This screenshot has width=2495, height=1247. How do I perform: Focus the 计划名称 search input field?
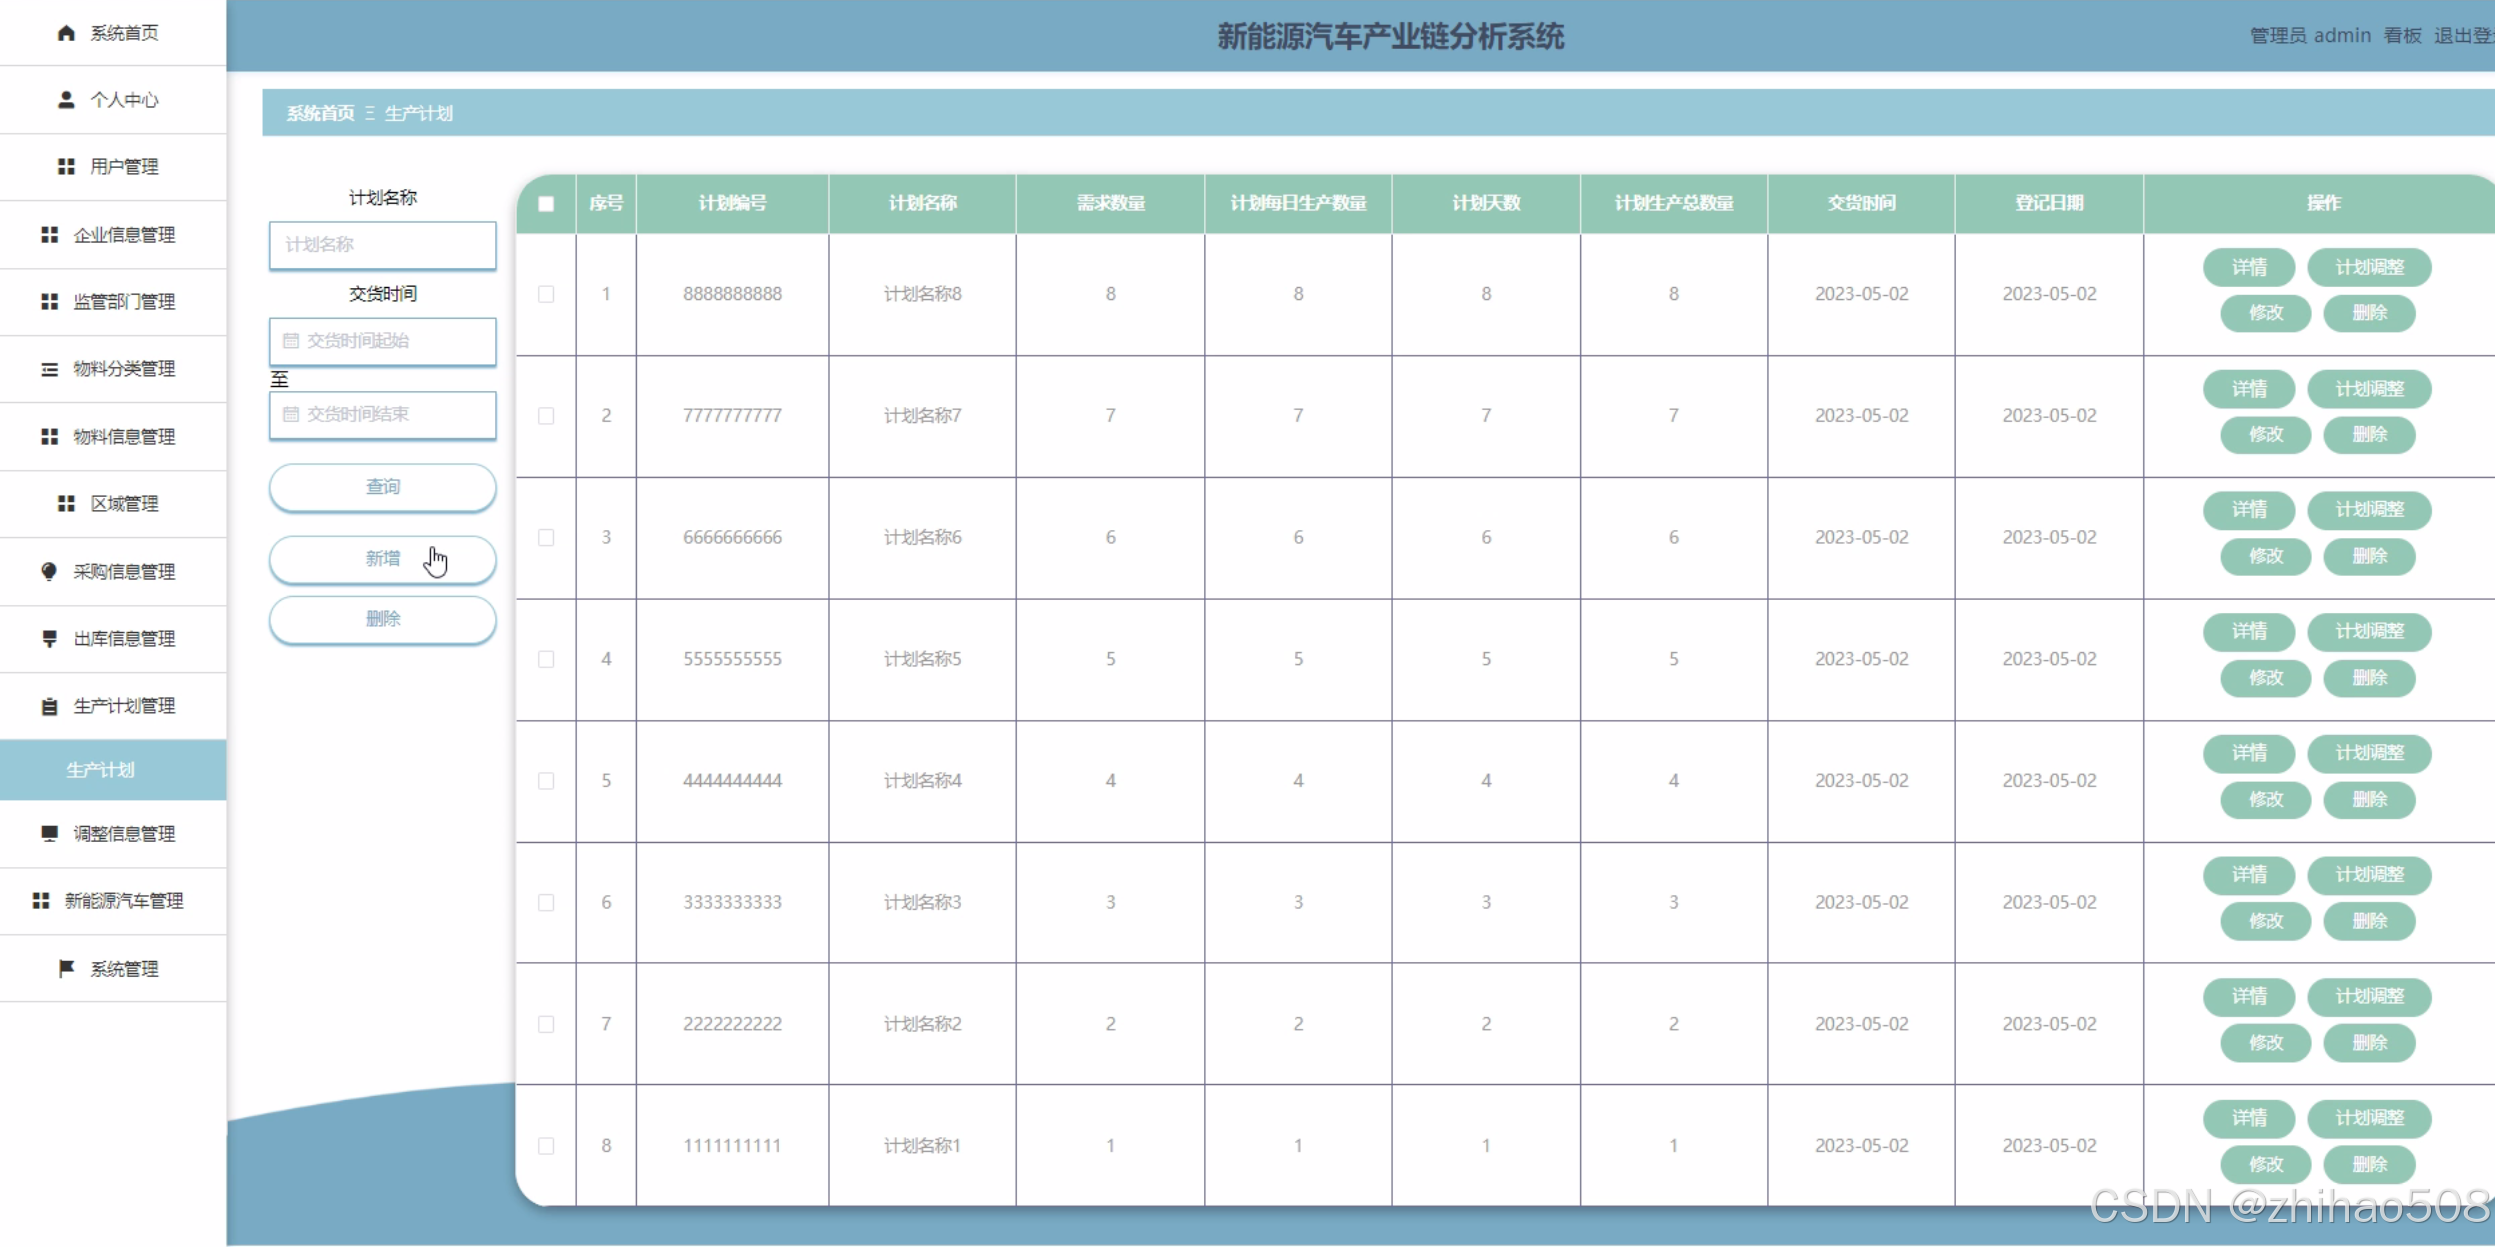point(382,245)
